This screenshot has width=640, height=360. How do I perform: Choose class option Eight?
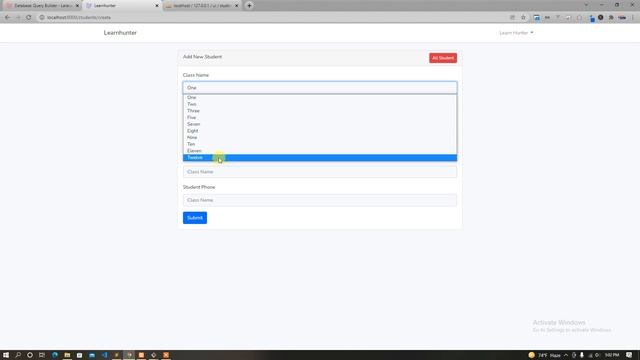pos(320,131)
